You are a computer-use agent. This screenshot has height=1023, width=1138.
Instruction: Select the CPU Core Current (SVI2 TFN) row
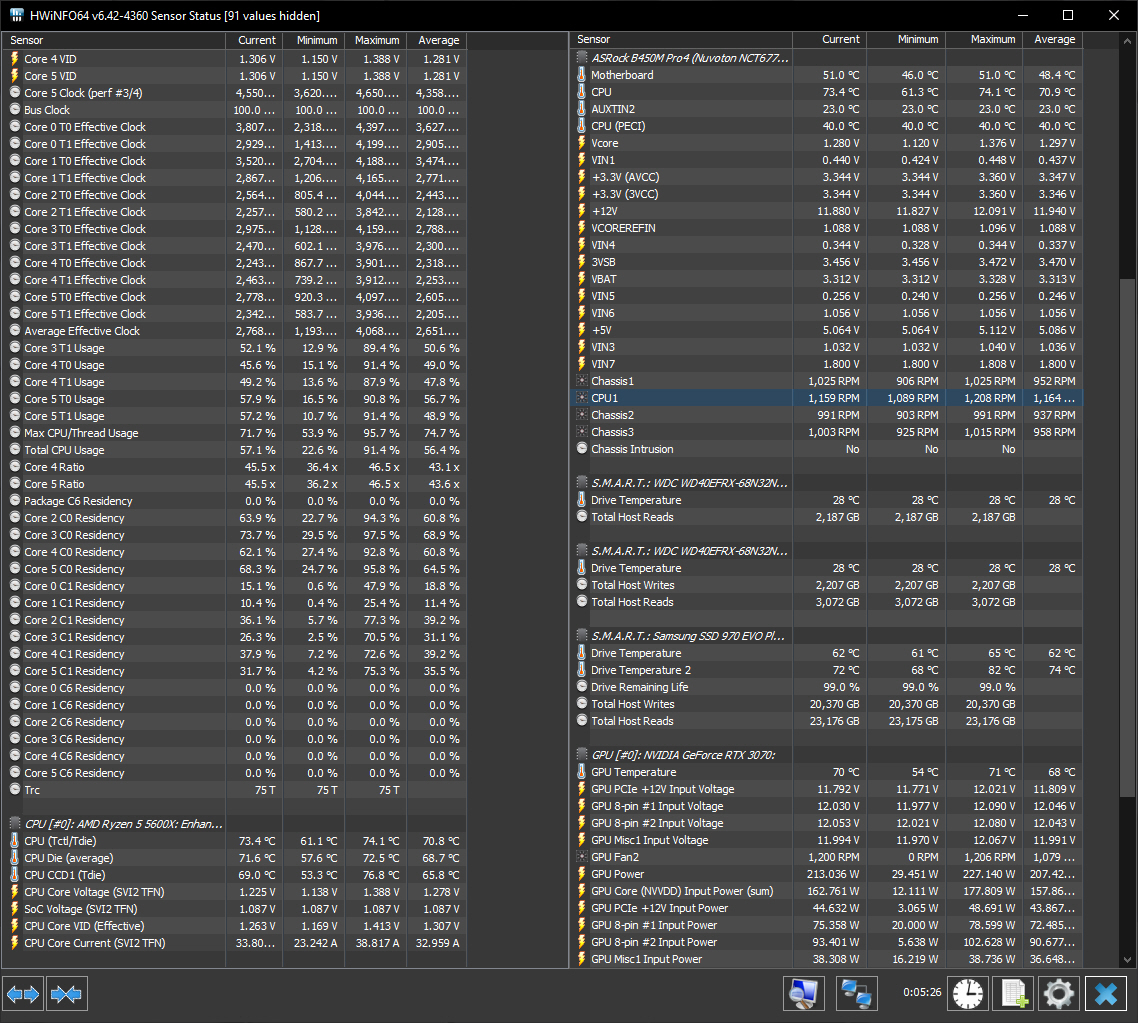(234, 943)
